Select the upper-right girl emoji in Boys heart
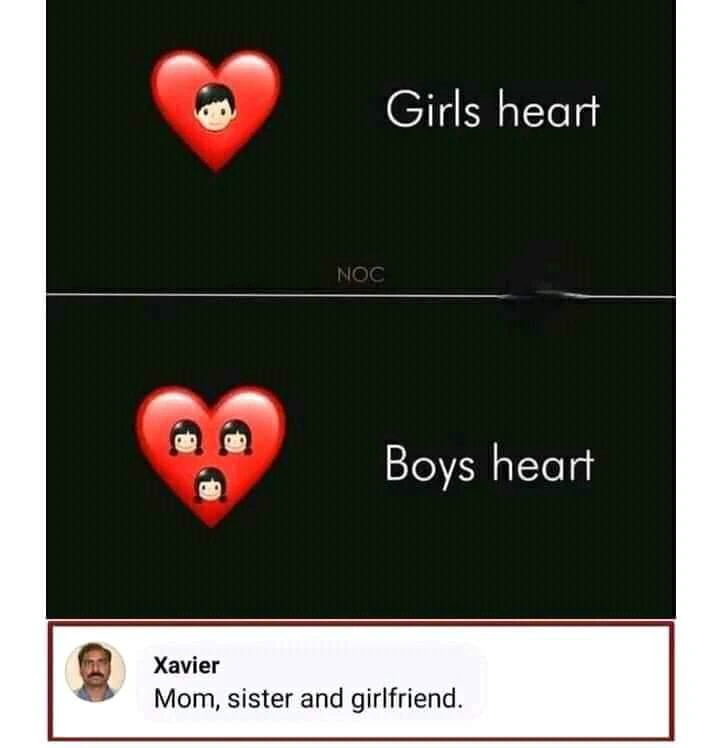This screenshot has height=748, width=720. (x=235, y=437)
